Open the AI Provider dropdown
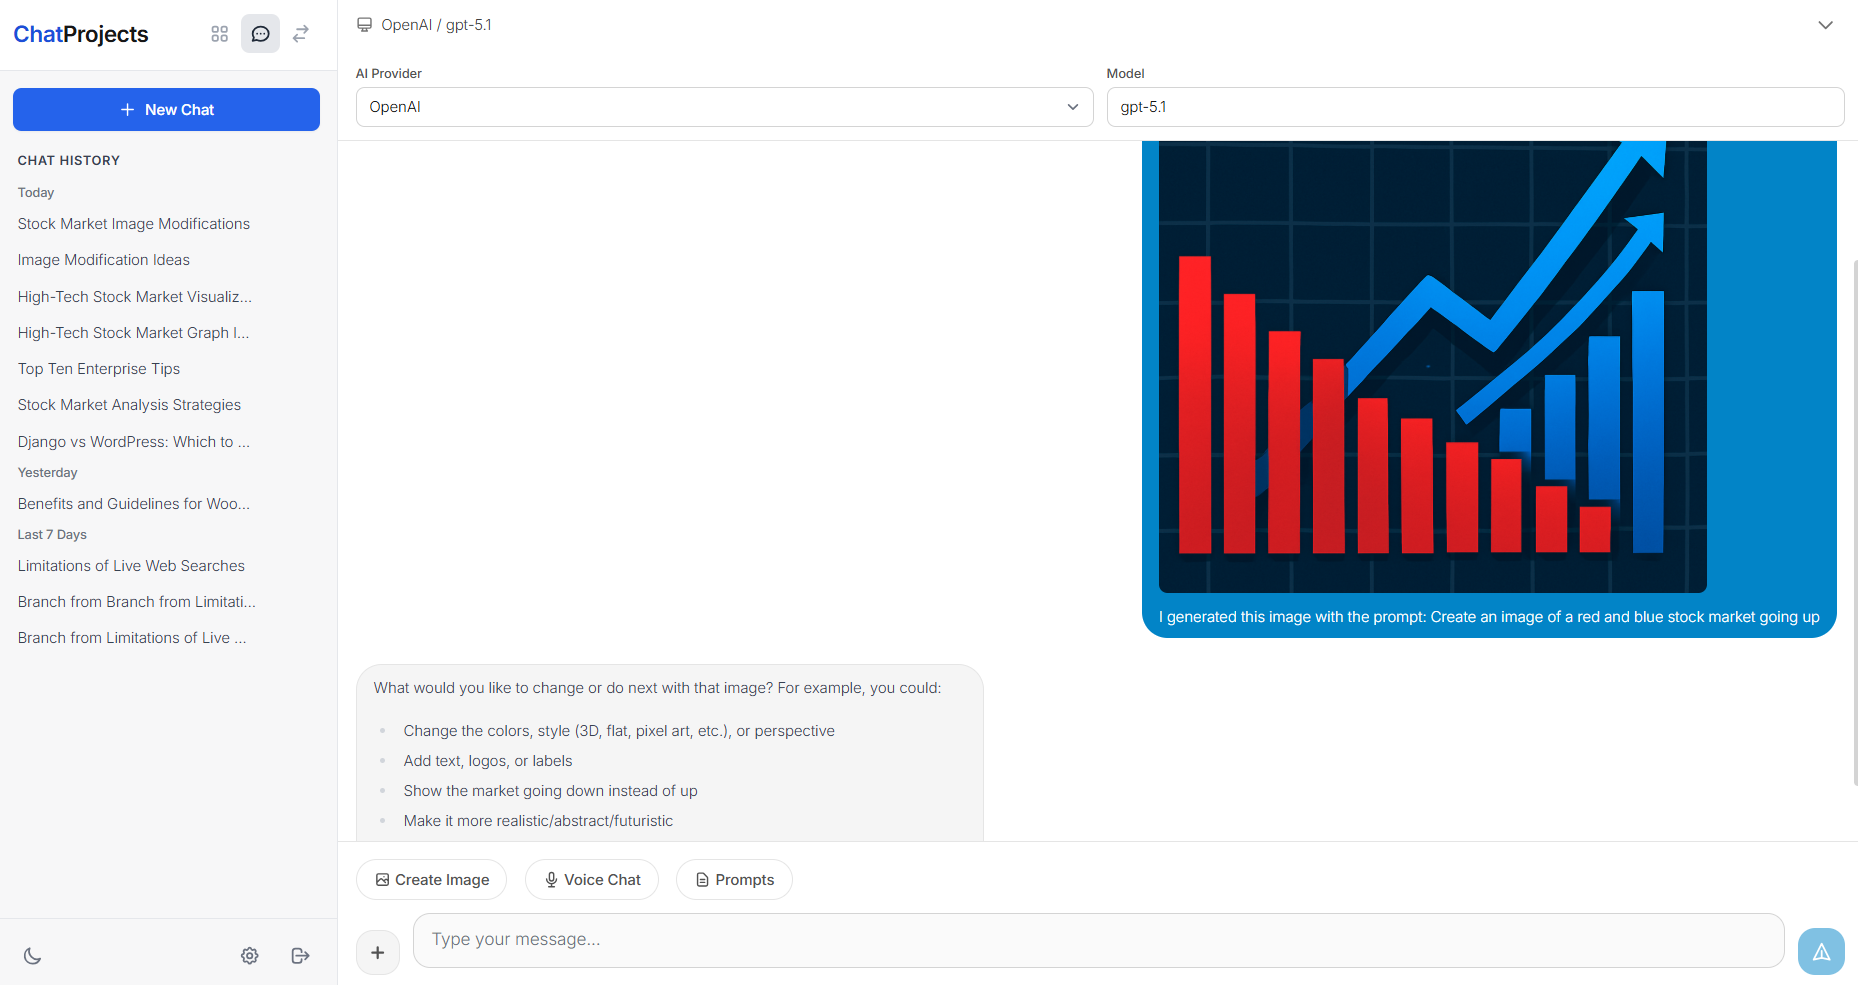The width and height of the screenshot is (1858, 985). click(x=723, y=106)
